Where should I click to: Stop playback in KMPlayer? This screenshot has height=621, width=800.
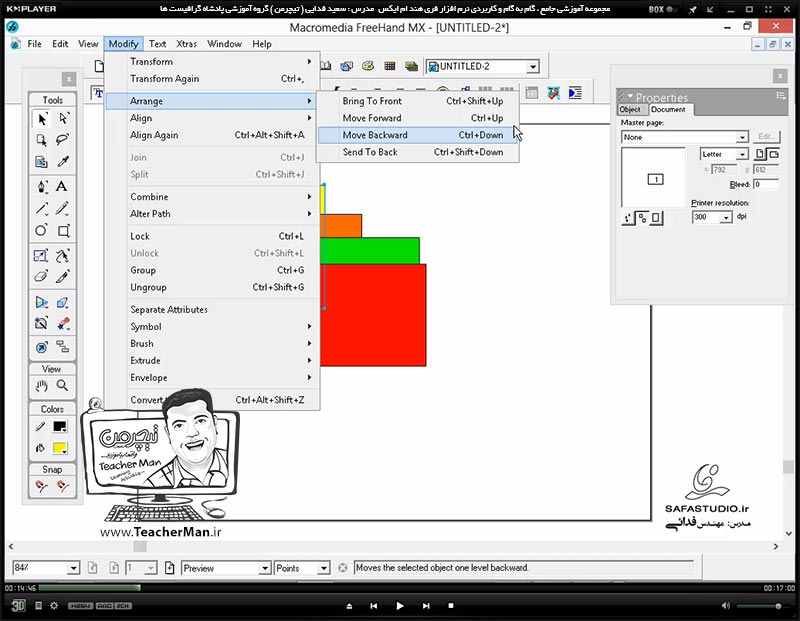click(x=451, y=606)
